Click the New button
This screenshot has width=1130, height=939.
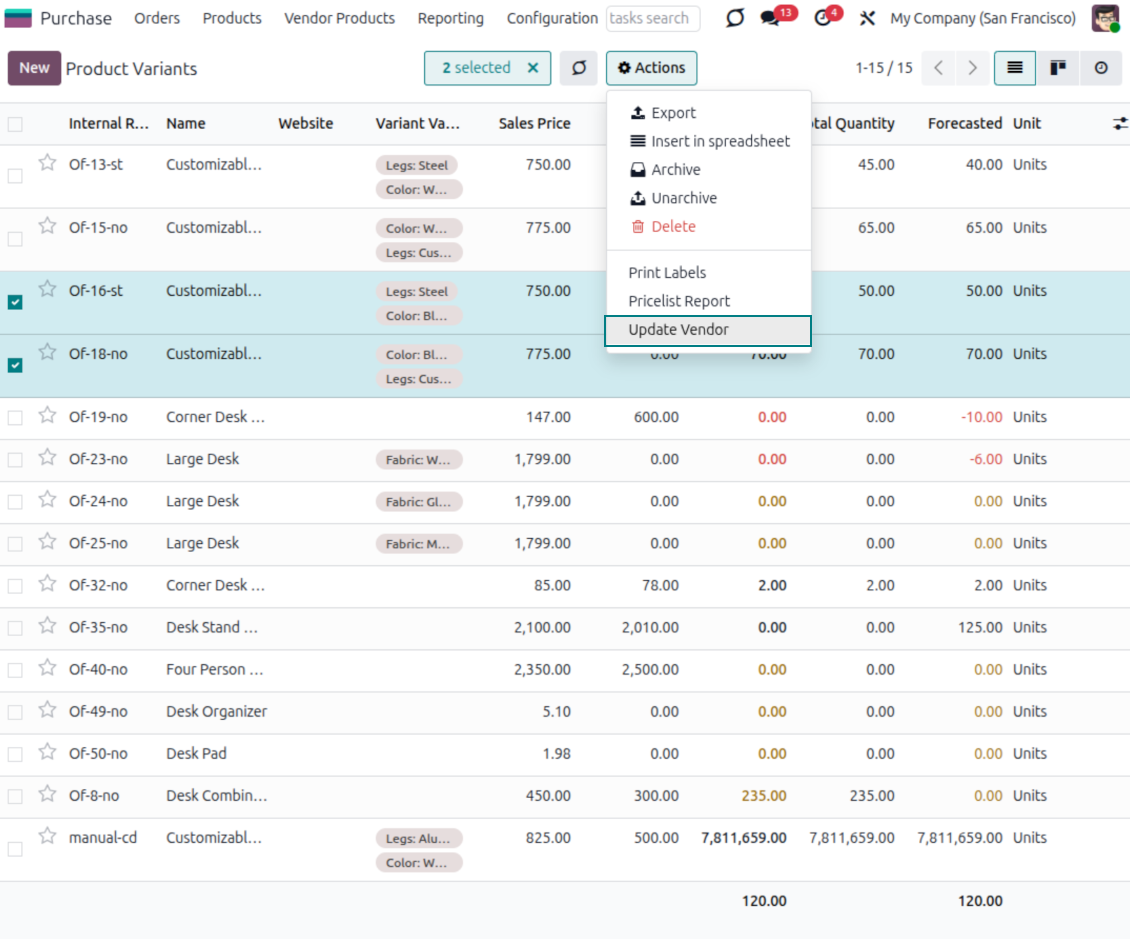(34, 68)
